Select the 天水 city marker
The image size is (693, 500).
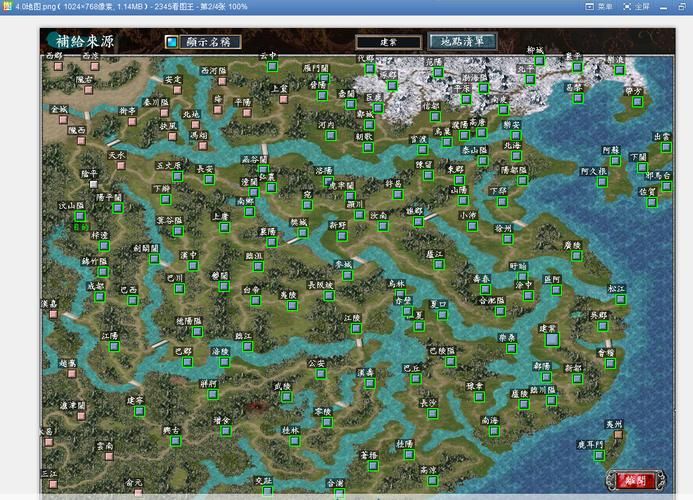[121, 165]
